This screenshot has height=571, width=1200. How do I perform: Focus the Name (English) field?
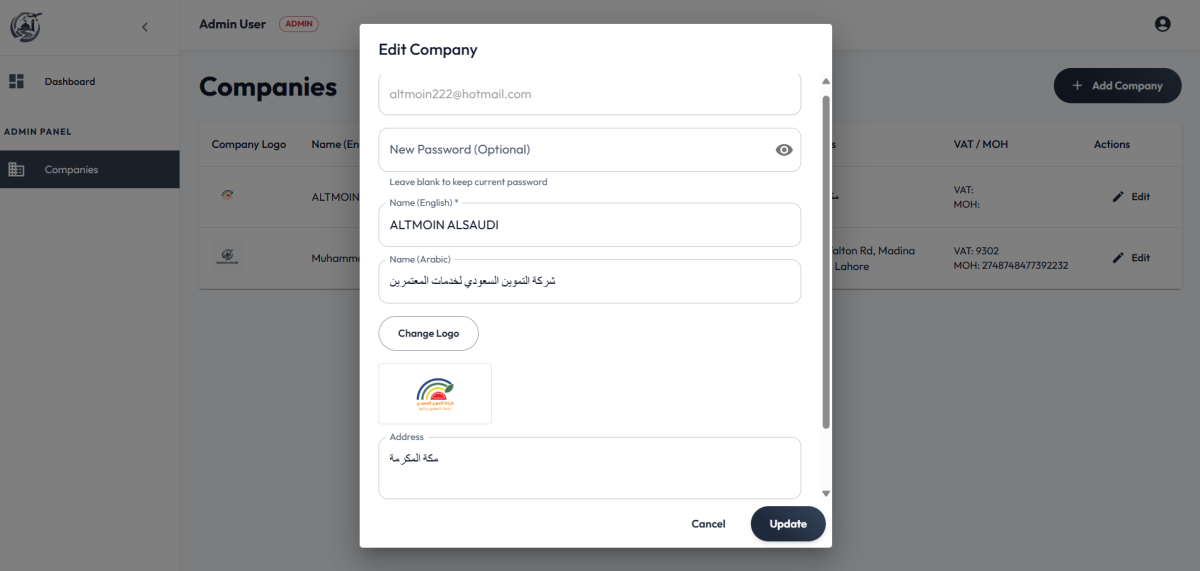588,226
